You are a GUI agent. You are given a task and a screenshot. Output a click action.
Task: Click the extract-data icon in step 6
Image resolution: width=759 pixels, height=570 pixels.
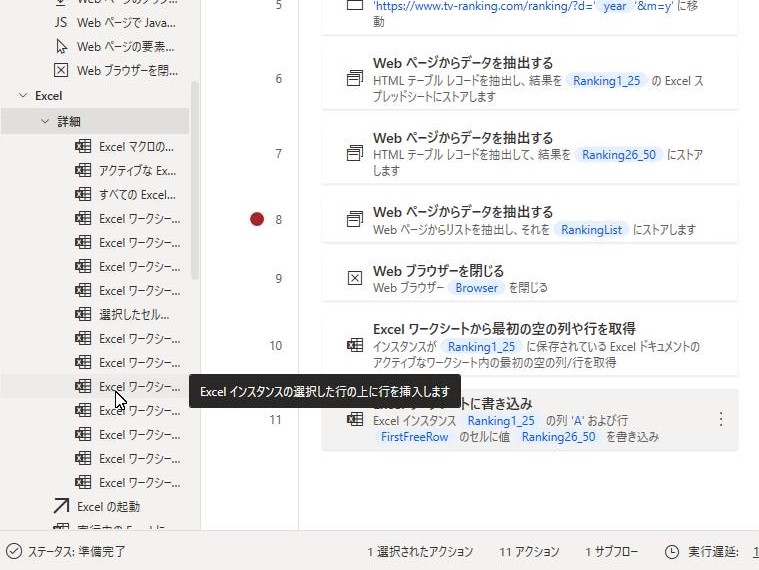pos(355,78)
